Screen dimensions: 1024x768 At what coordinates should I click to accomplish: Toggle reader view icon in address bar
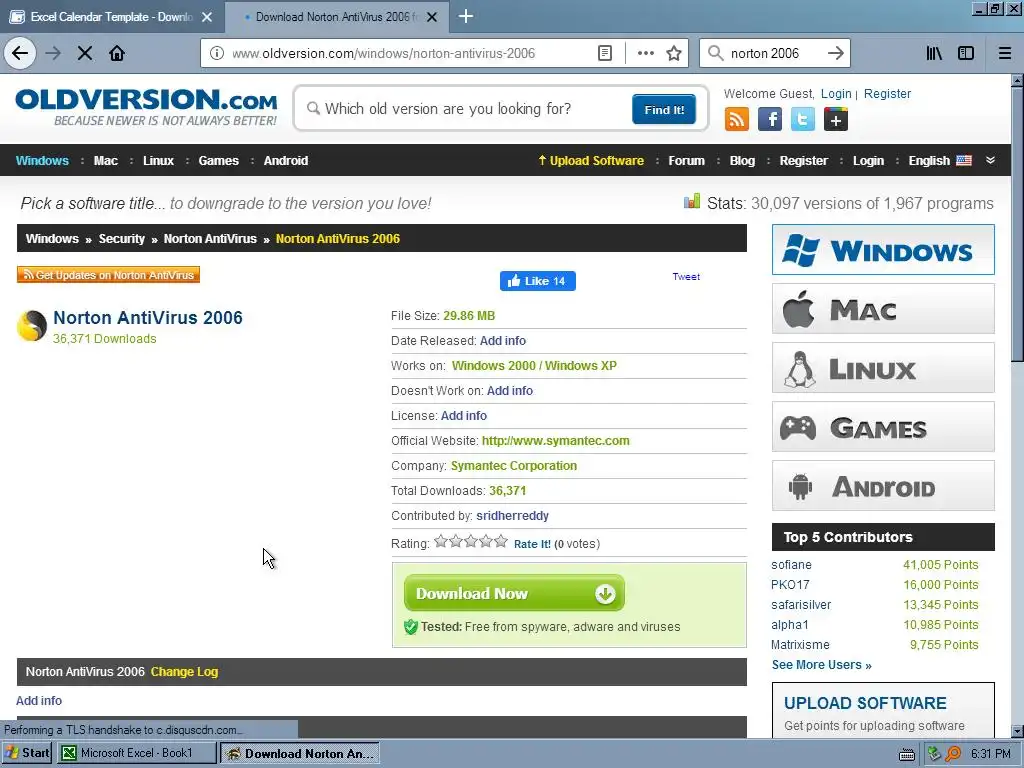(605, 53)
